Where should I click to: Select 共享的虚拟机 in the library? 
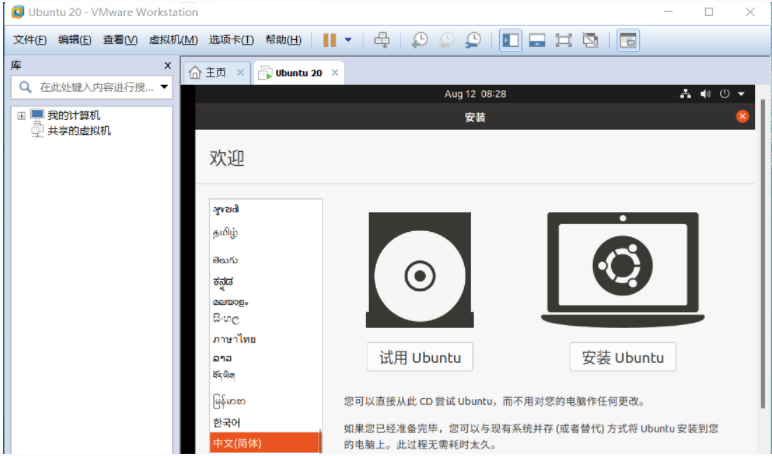(79, 130)
